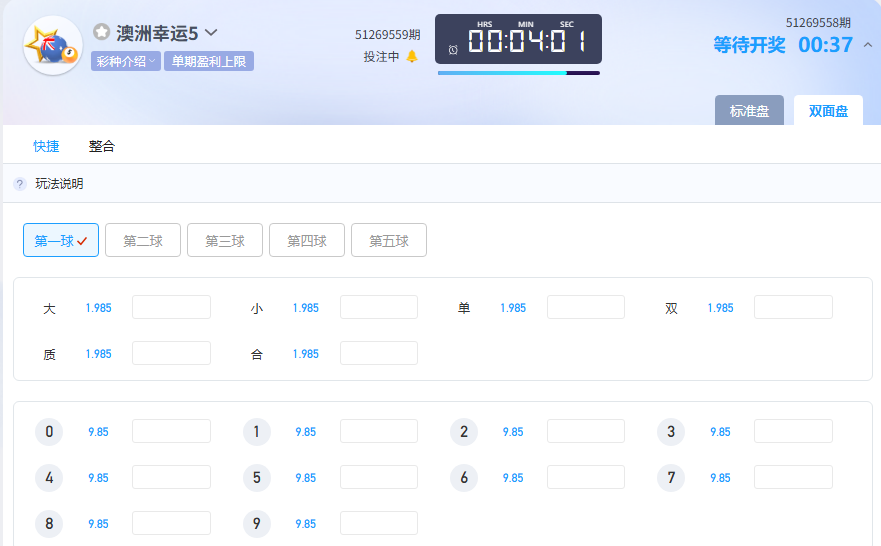The width and height of the screenshot is (881, 546).
Task: Open the 彩种介绍 dropdown
Action: pyautogui.click(x=126, y=61)
